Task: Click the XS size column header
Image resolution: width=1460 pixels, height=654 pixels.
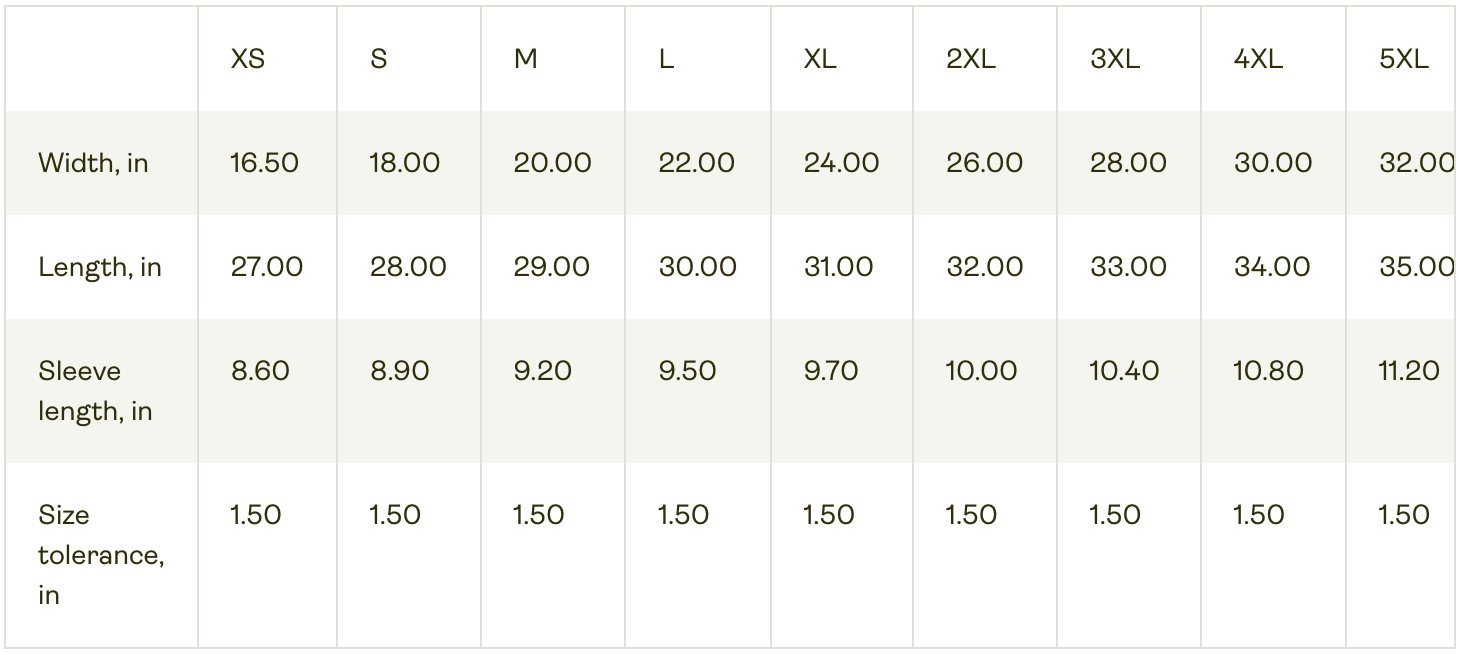Action: point(248,59)
